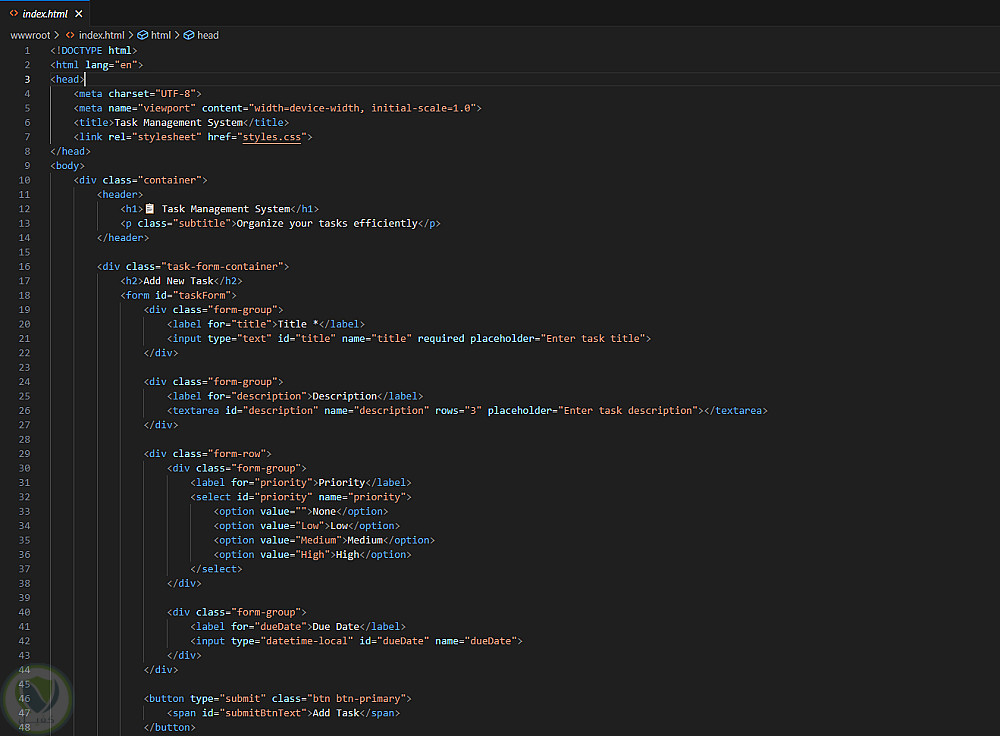The height and width of the screenshot is (736, 1000).
Task: Expand the html breadcrumb symbol list
Action: point(162,35)
